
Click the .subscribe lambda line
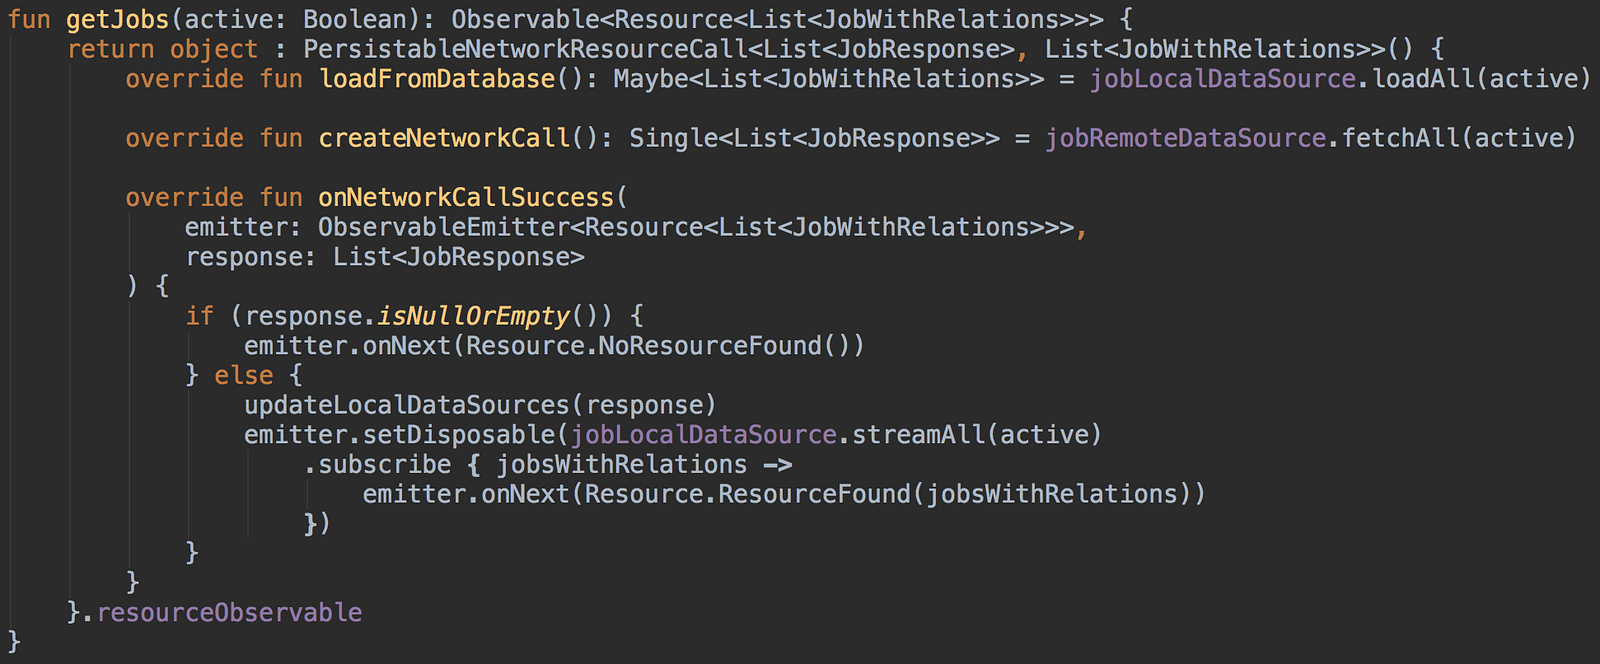click(548, 464)
